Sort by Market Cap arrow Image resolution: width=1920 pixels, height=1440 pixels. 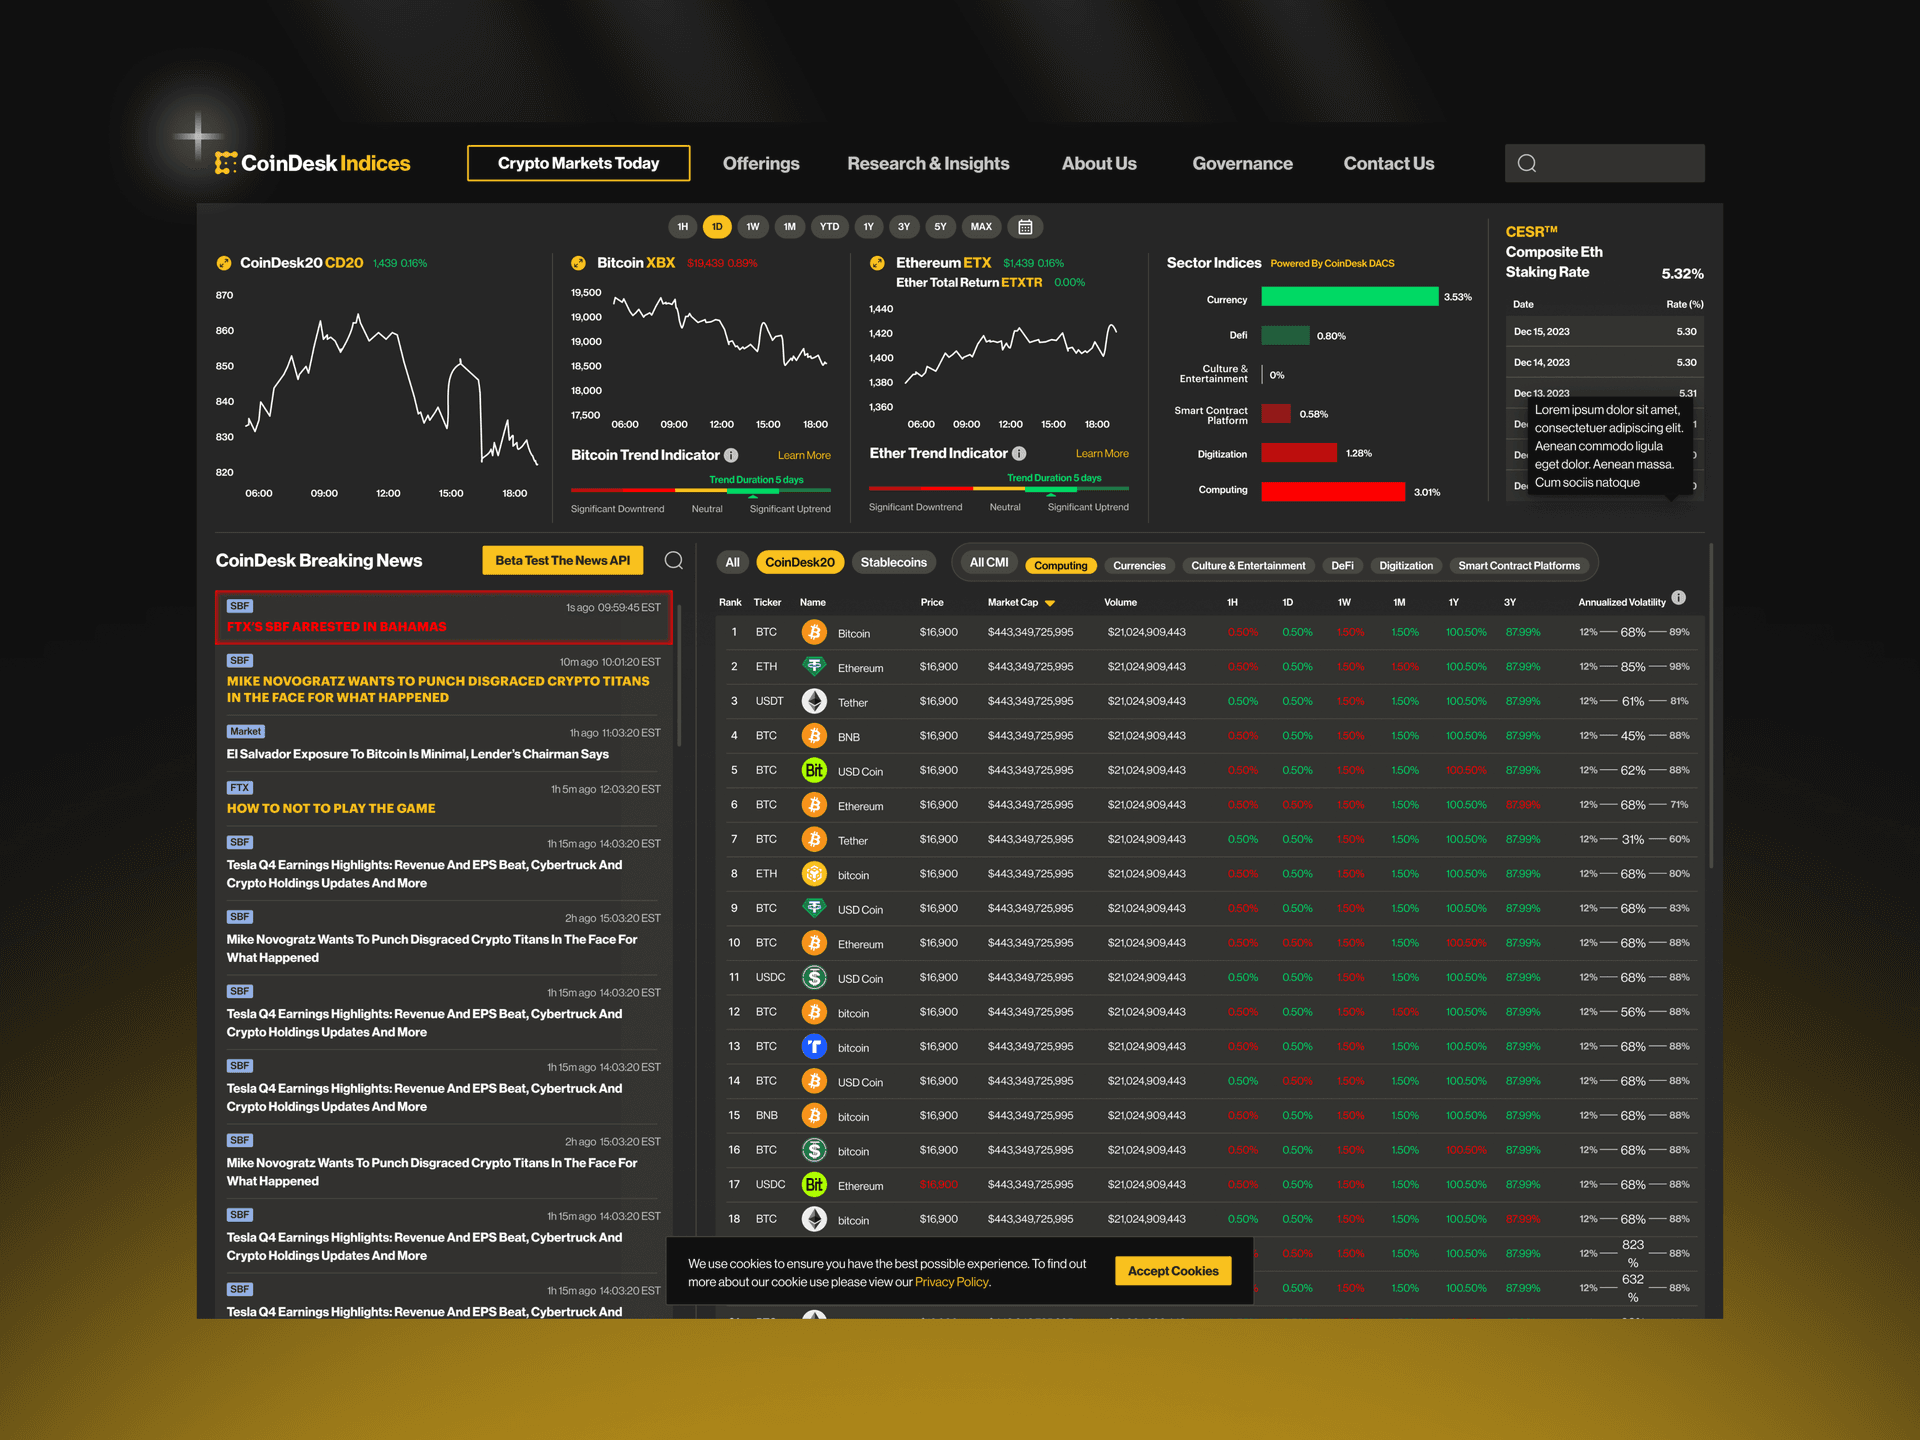click(1050, 603)
